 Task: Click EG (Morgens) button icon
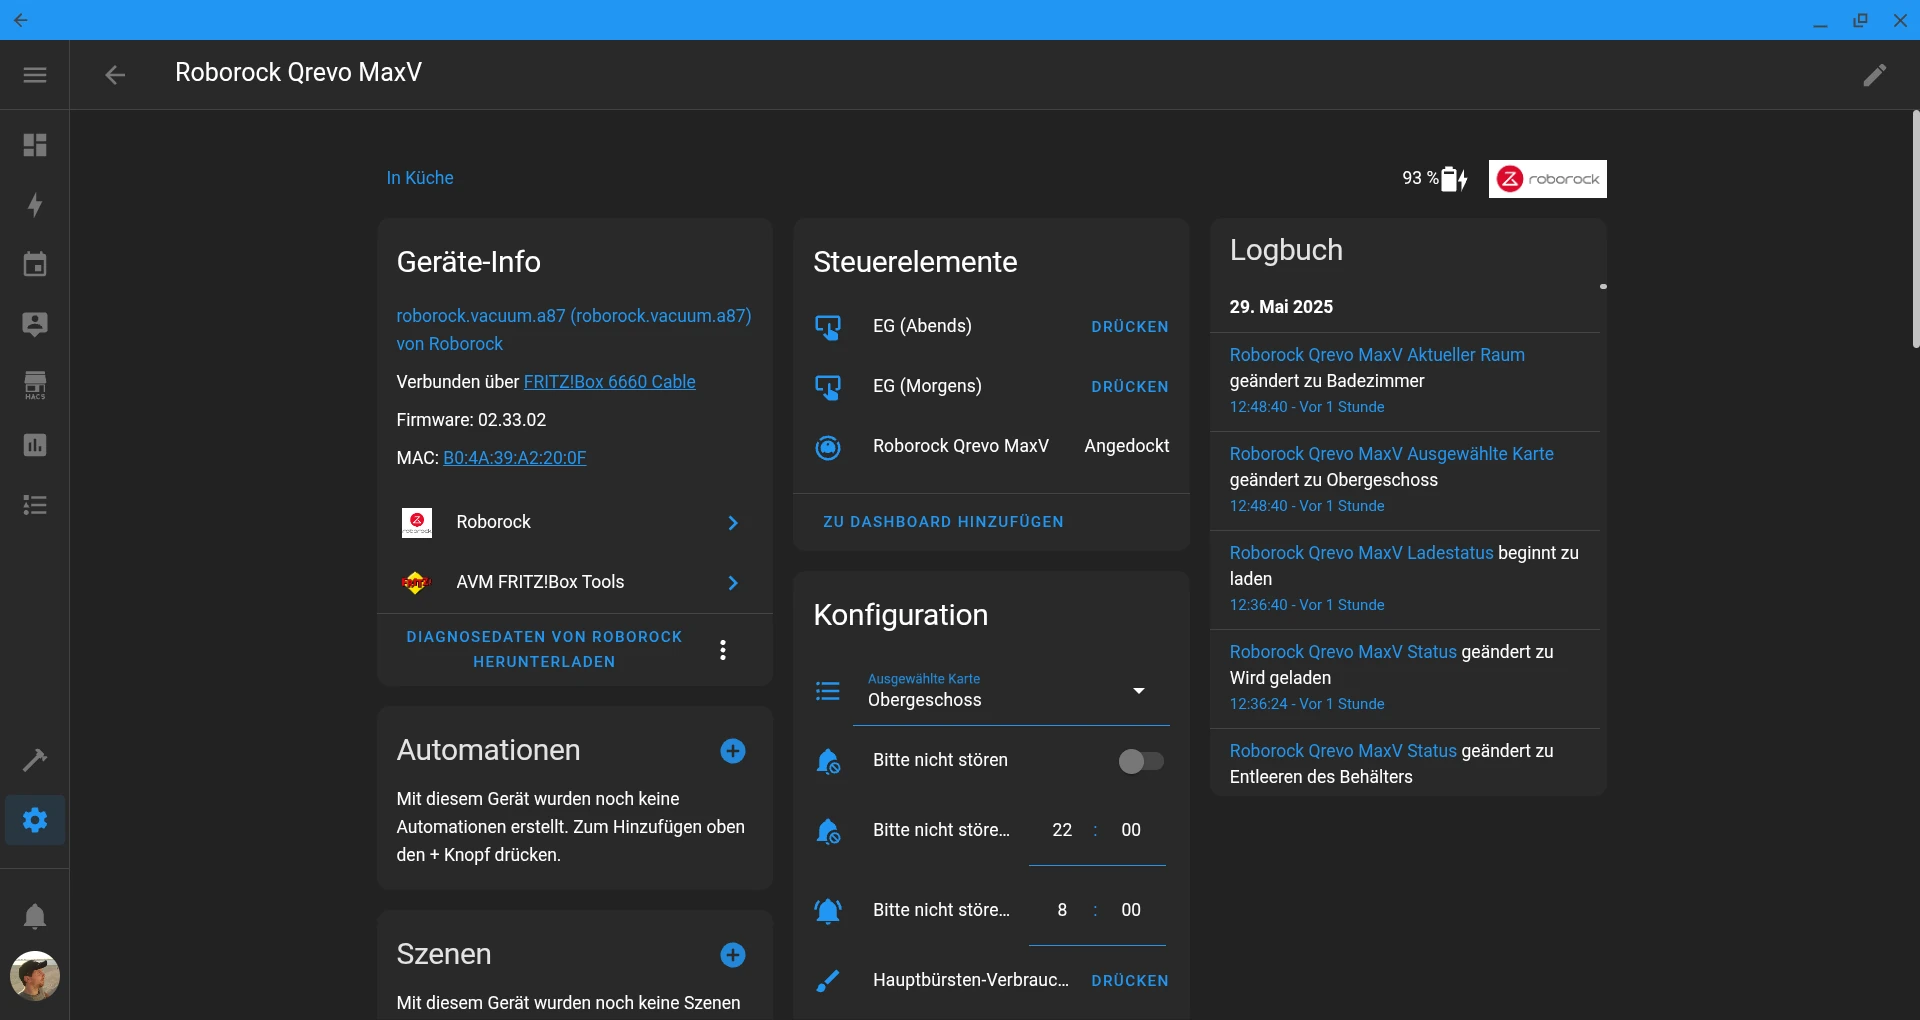(828, 387)
